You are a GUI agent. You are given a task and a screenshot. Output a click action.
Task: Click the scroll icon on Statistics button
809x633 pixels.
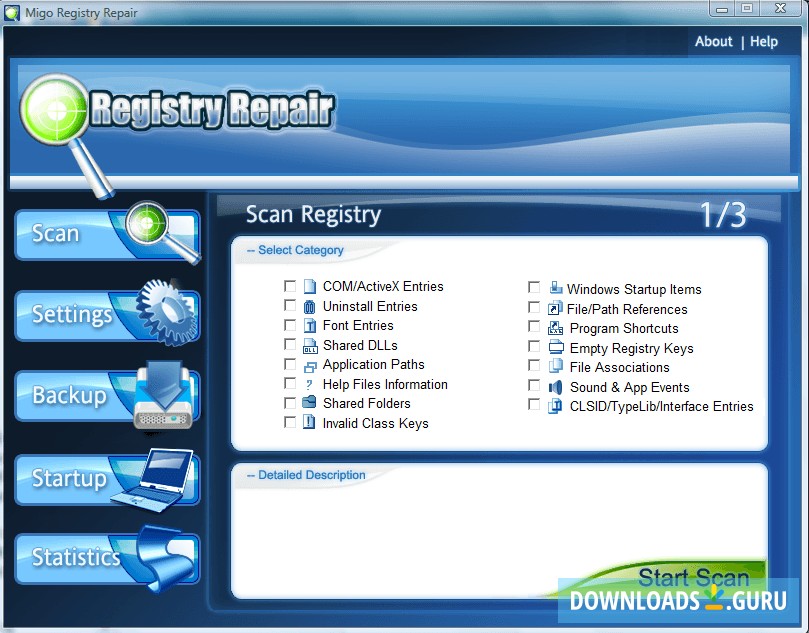tap(164, 559)
